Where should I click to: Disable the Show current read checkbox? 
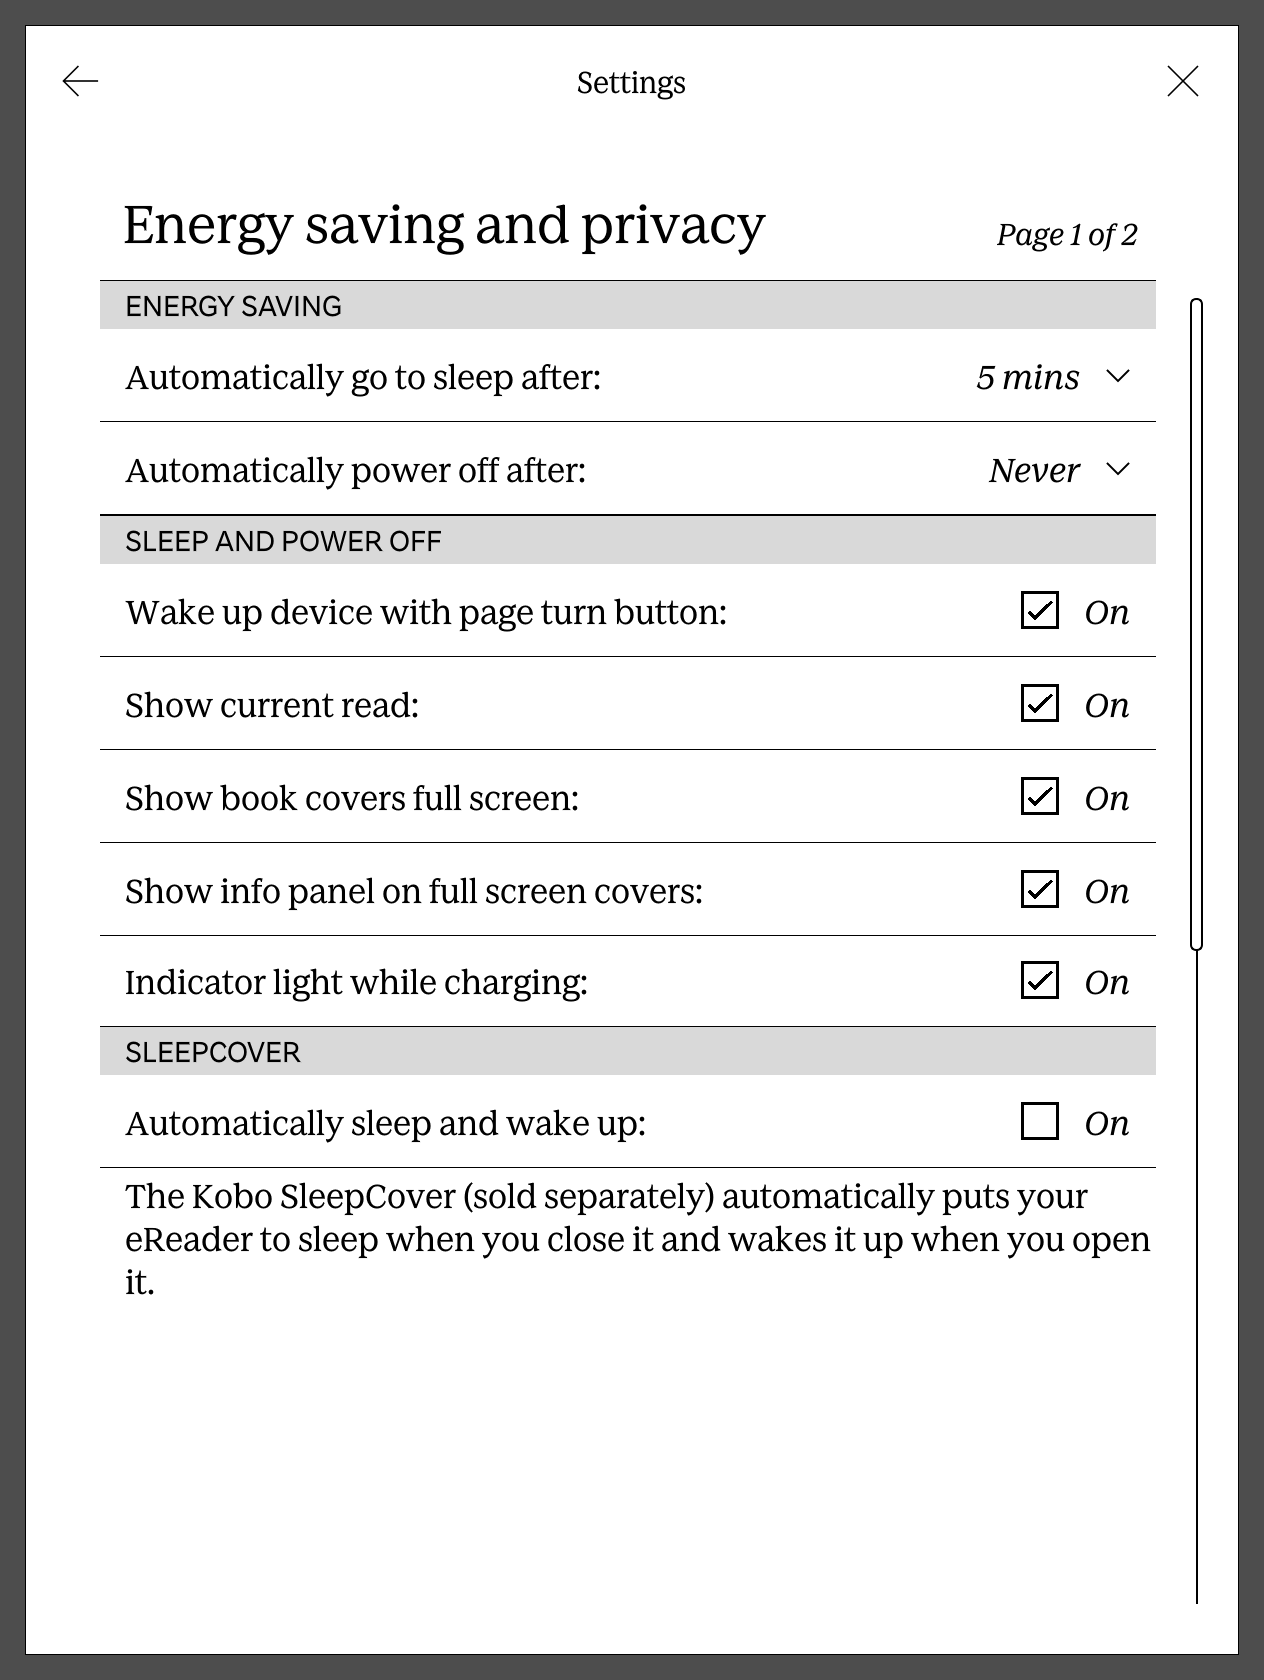(x=1040, y=703)
